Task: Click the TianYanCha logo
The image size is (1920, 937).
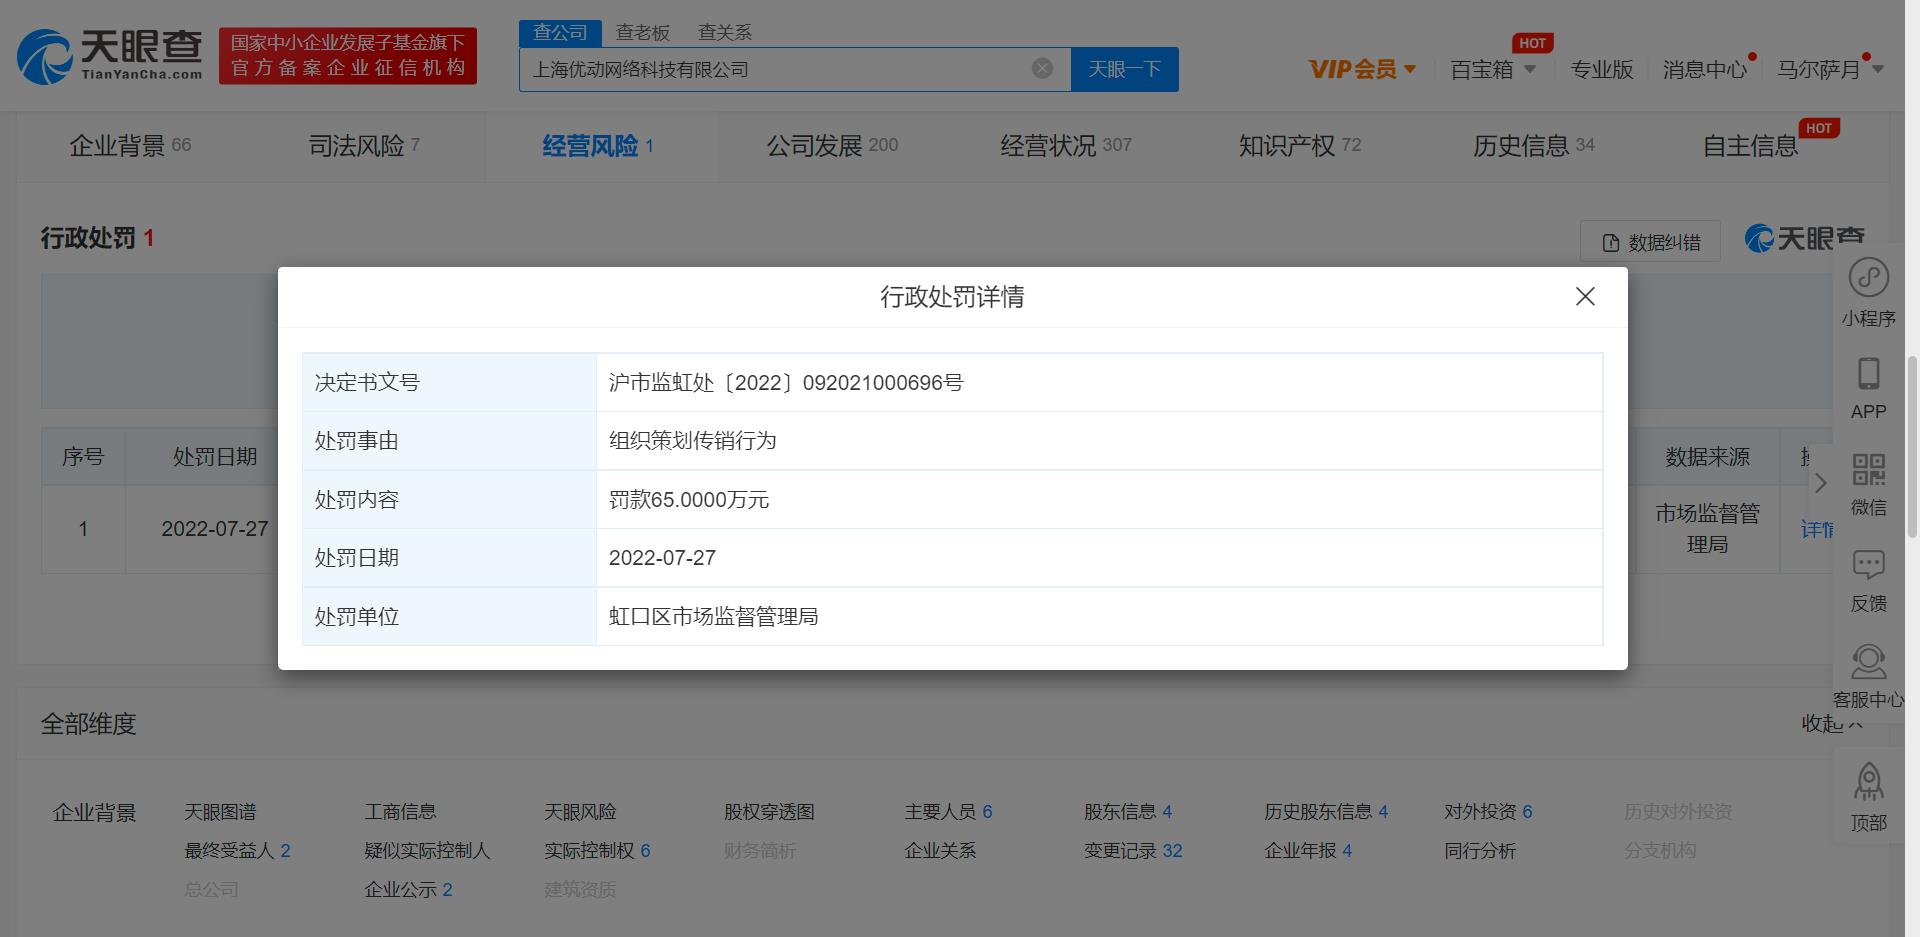Action: point(110,56)
